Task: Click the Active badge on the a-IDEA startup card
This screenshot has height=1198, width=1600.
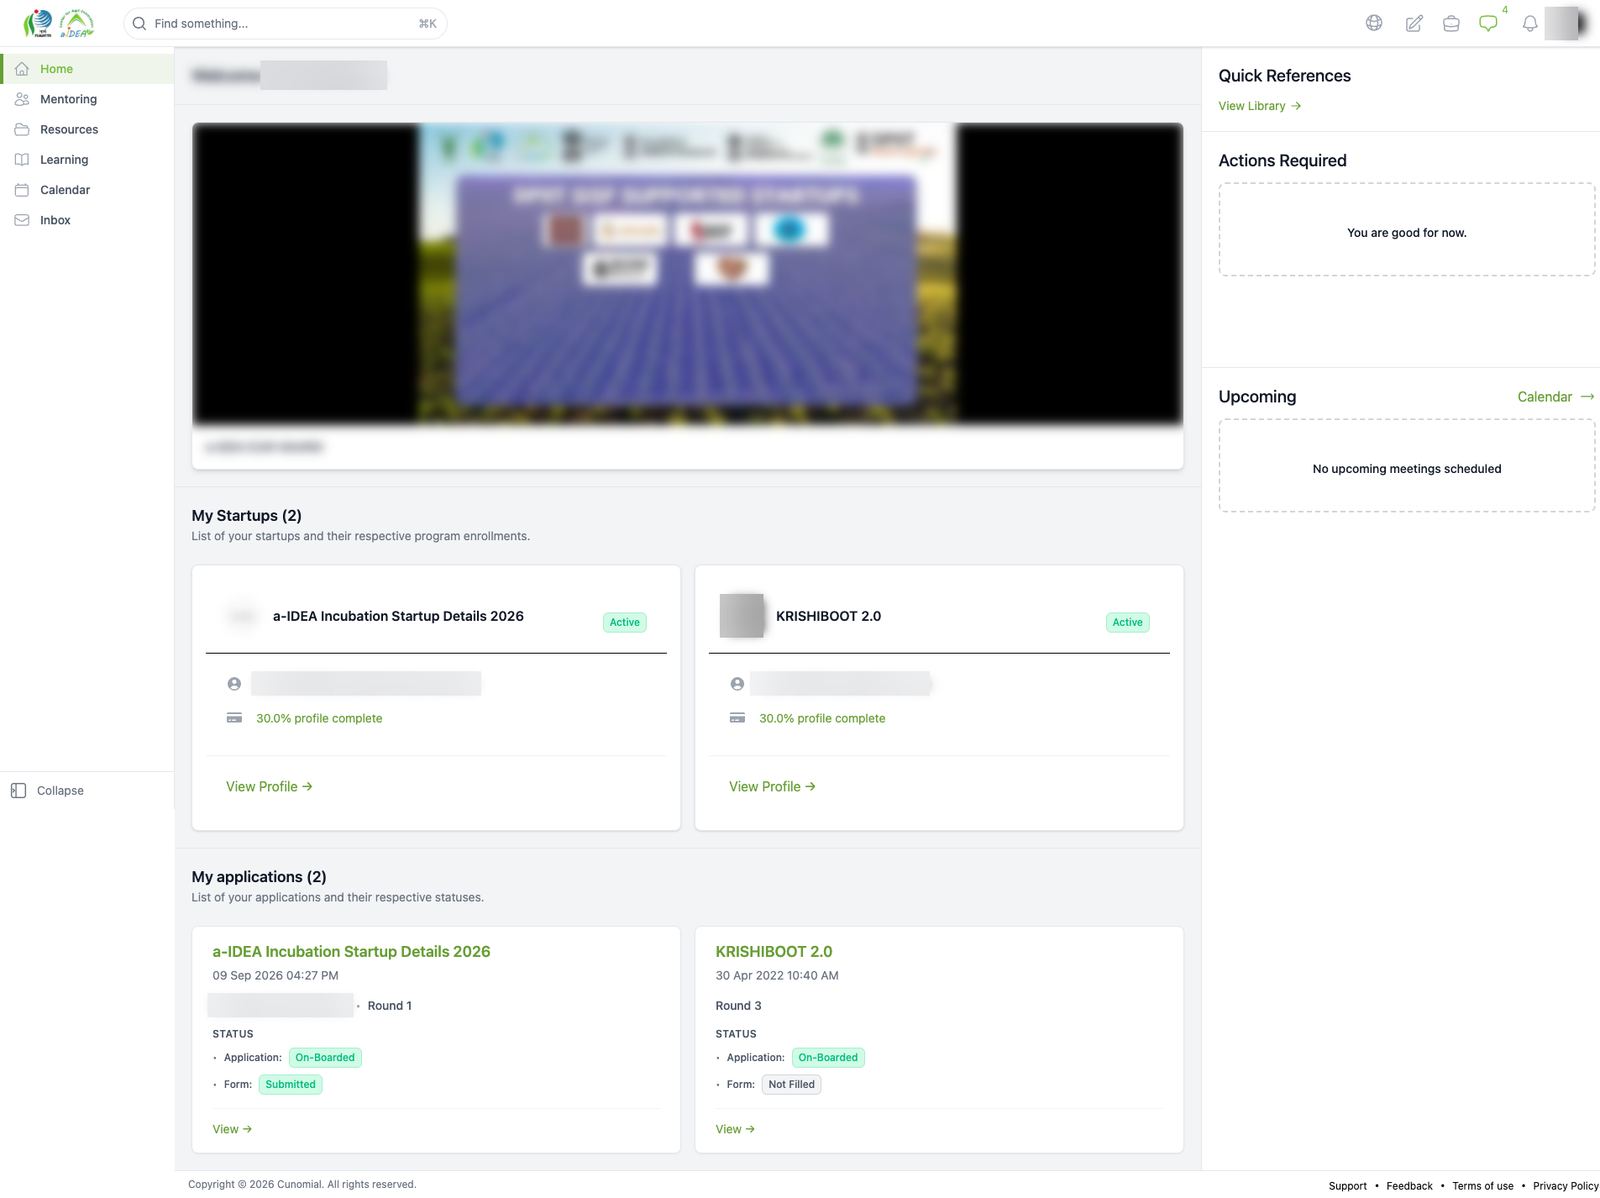Action: (x=625, y=622)
